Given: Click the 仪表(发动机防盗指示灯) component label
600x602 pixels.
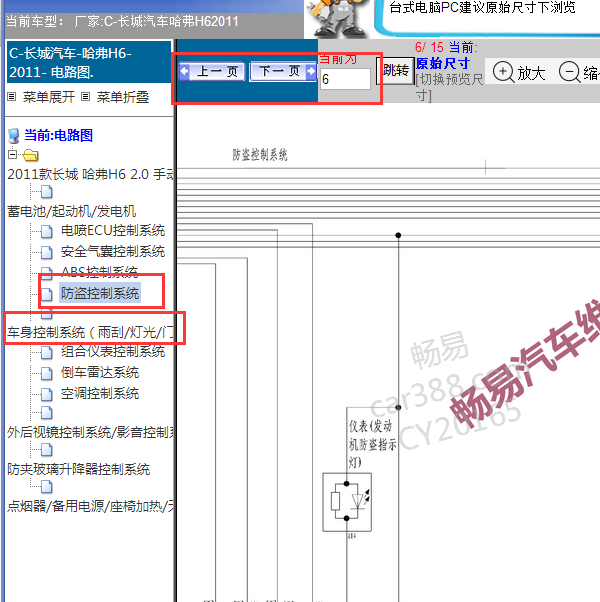Looking at the screenshot, I should [372, 443].
